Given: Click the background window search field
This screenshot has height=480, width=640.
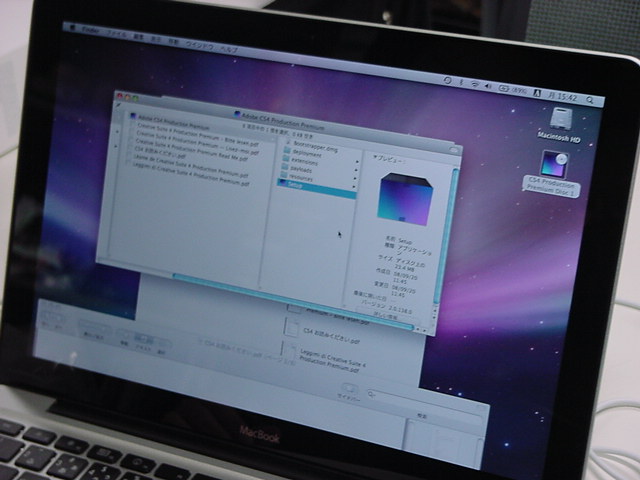Looking at the screenshot, I should [424, 400].
